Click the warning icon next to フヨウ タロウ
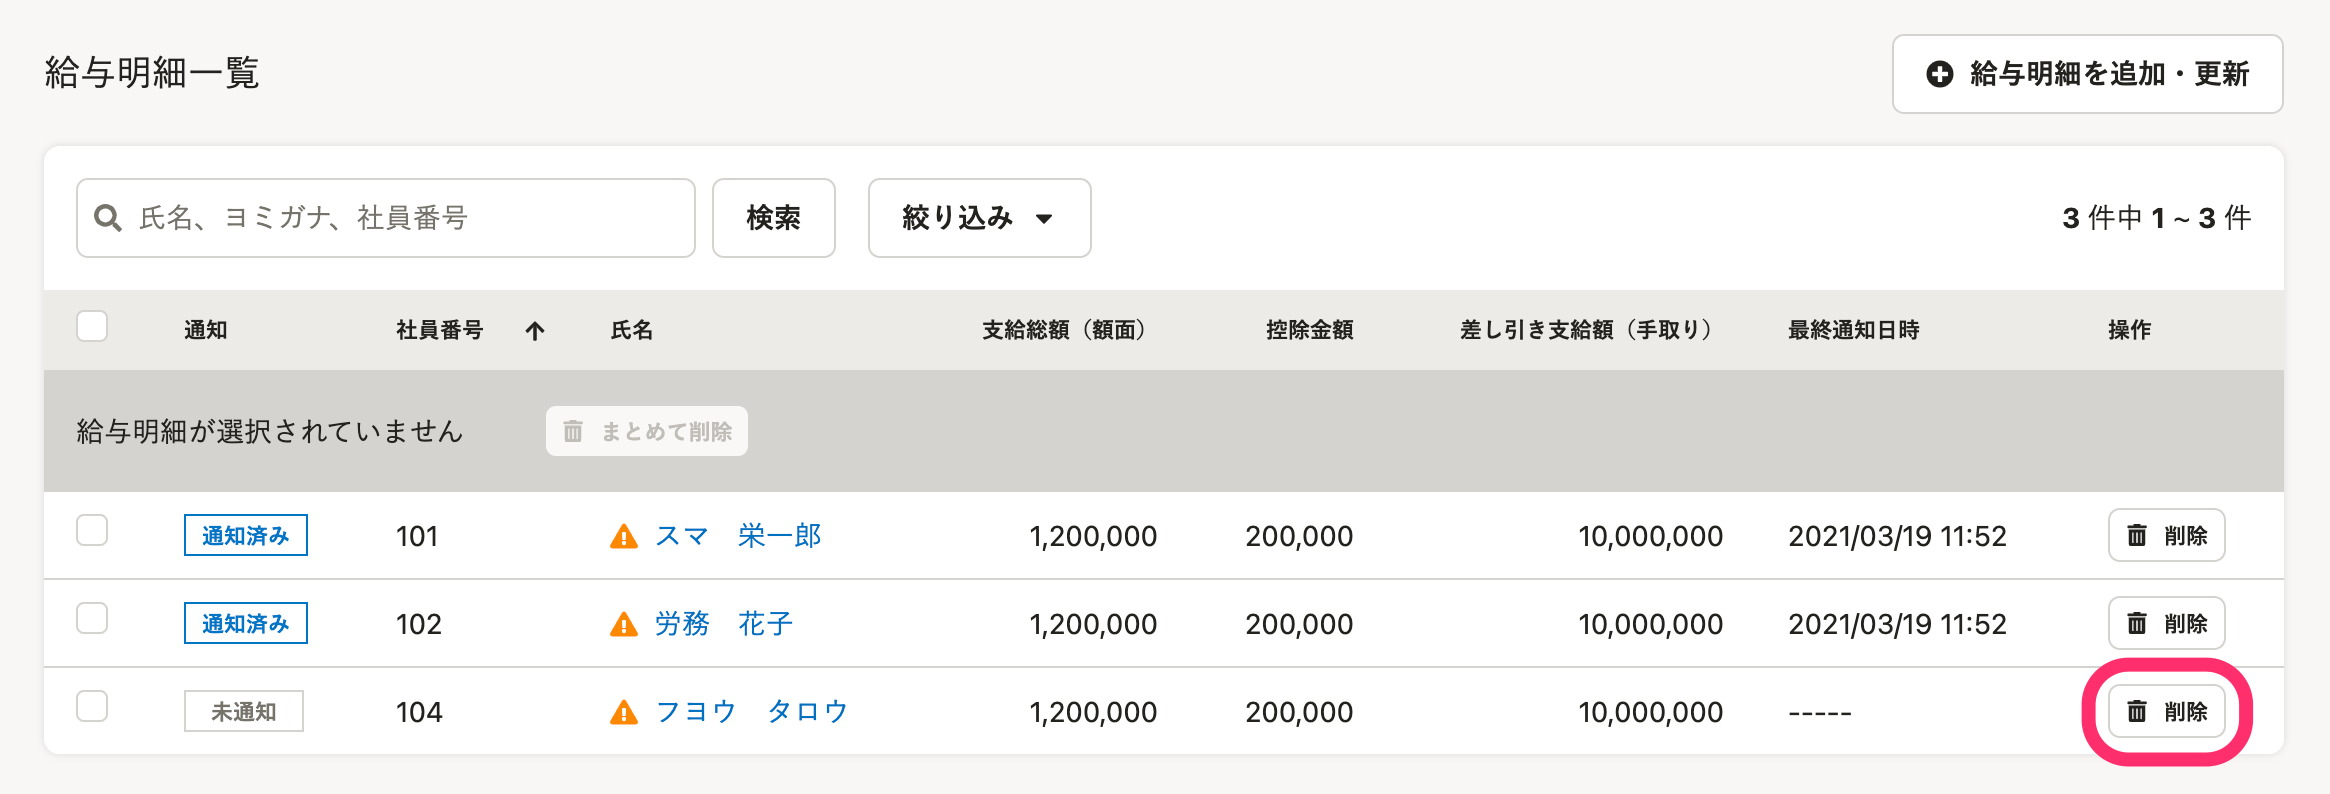The width and height of the screenshot is (2330, 794). (x=624, y=713)
